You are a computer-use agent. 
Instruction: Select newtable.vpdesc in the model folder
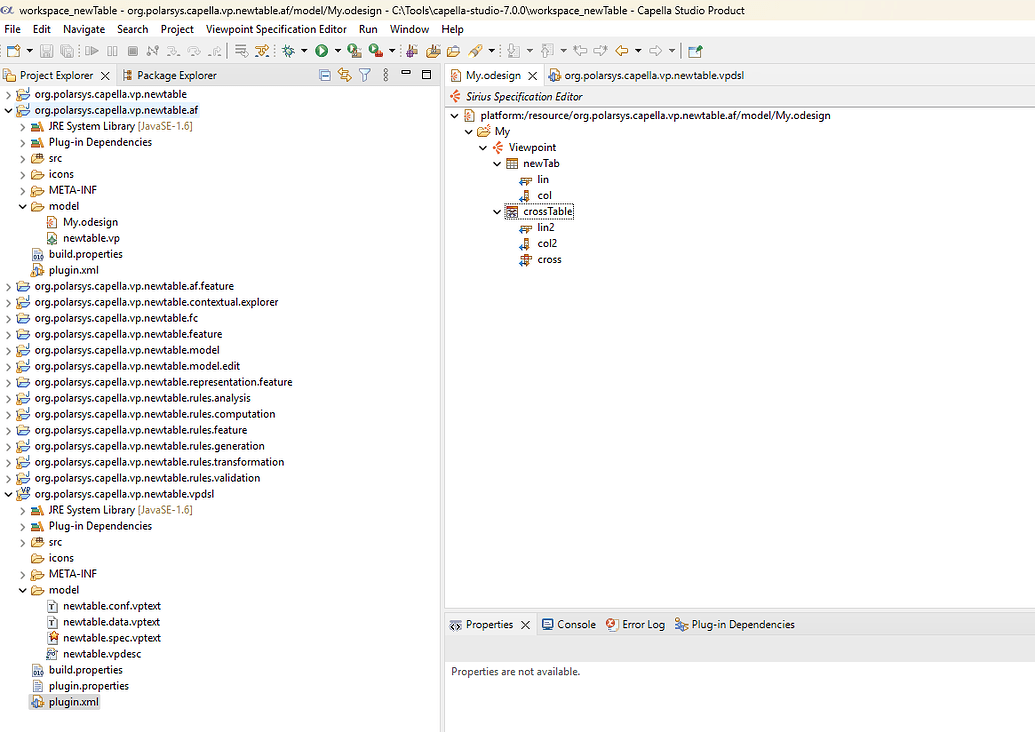tap(101, 653)
